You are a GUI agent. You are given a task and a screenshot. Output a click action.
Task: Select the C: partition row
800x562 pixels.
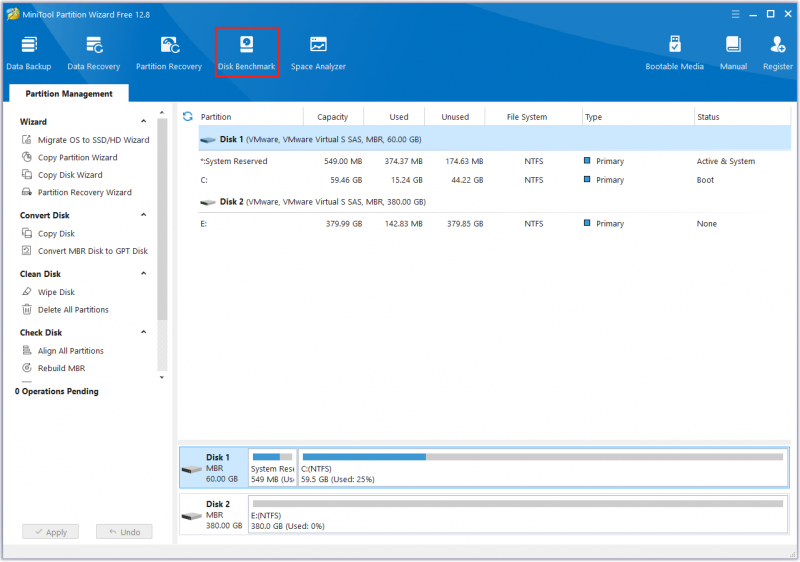[494, 180]
